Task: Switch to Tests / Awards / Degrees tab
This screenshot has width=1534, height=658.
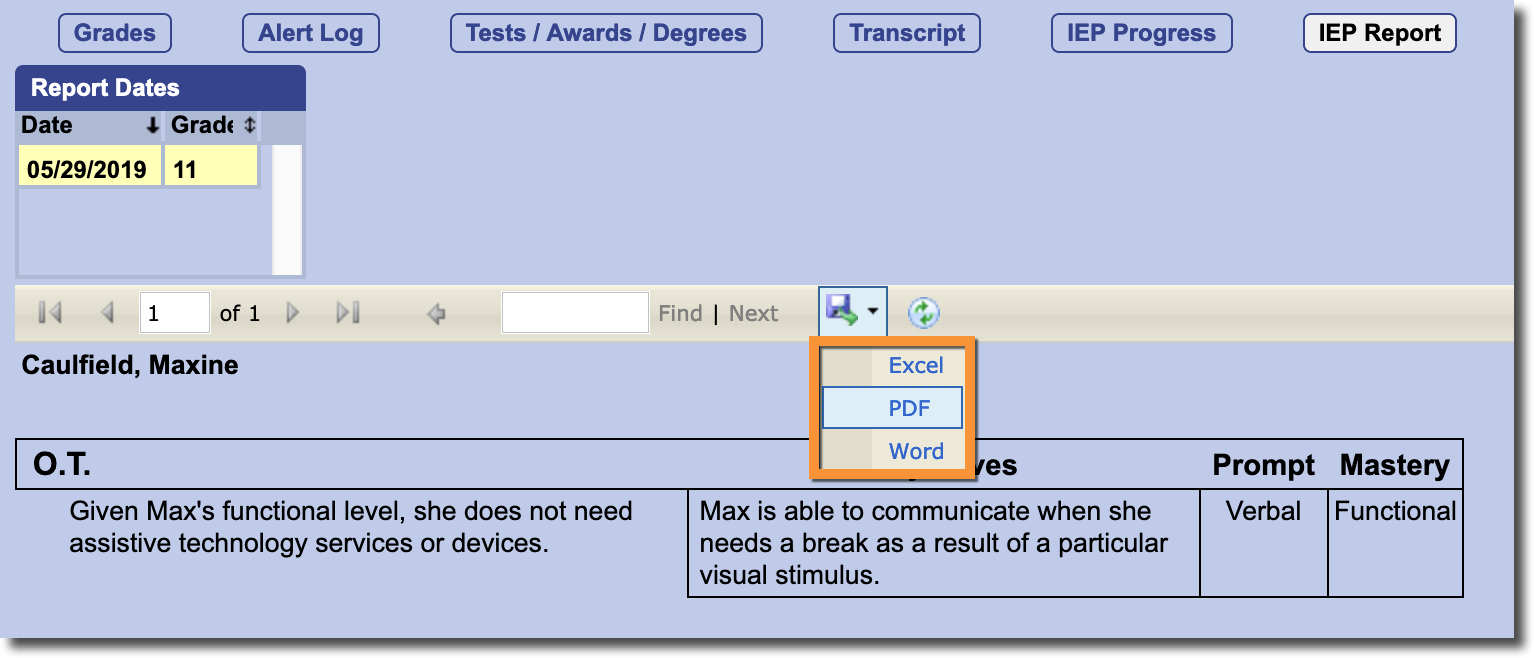Action: pos(606,33)
